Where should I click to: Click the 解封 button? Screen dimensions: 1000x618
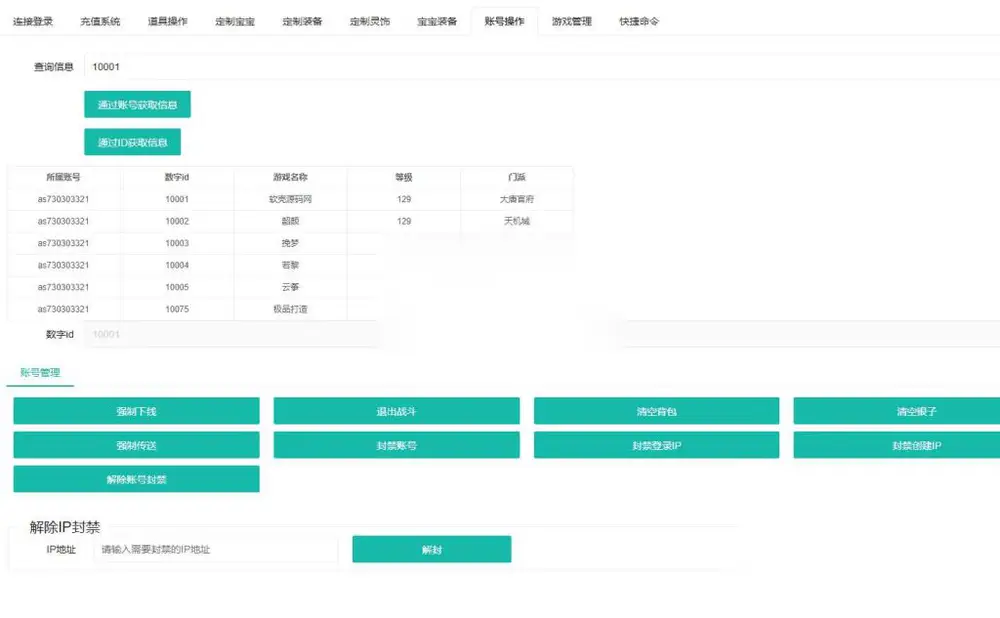[432, 549]
